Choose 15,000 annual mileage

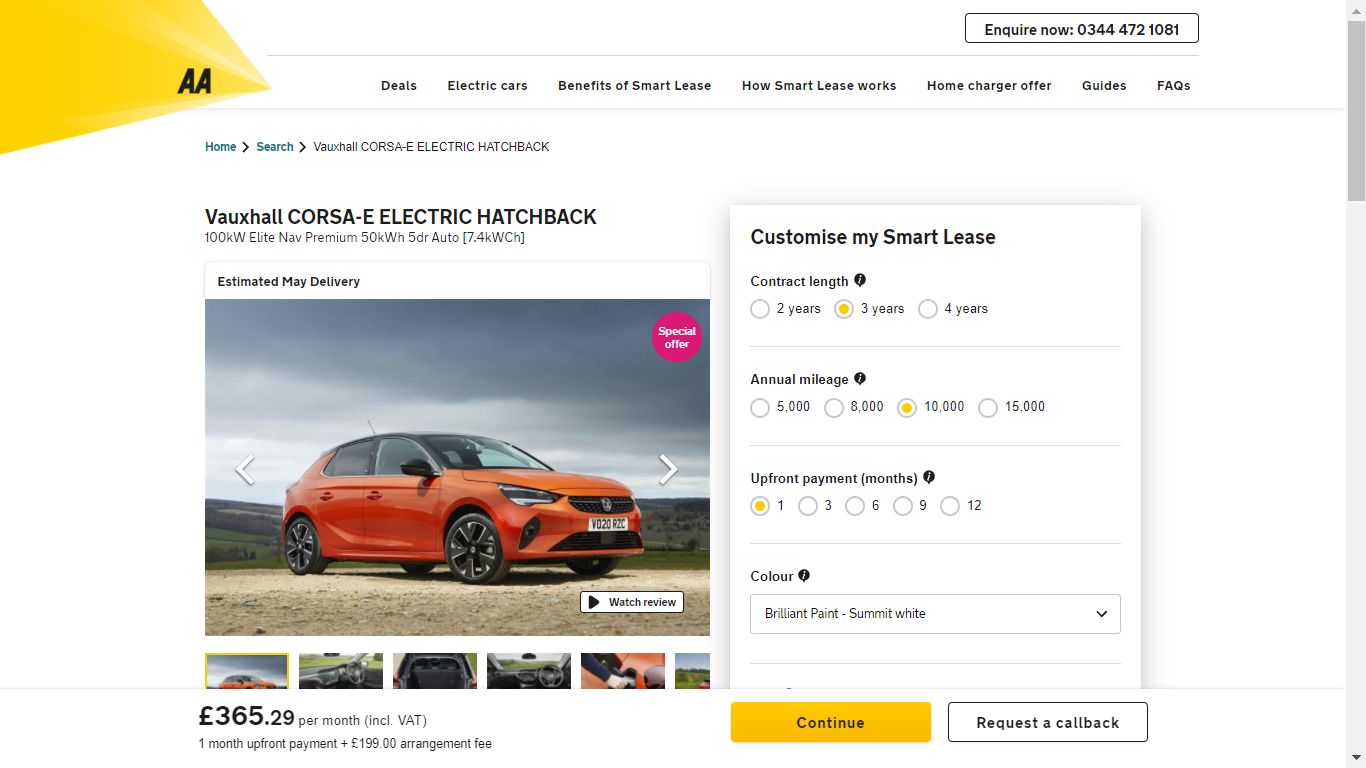(988, 407)
